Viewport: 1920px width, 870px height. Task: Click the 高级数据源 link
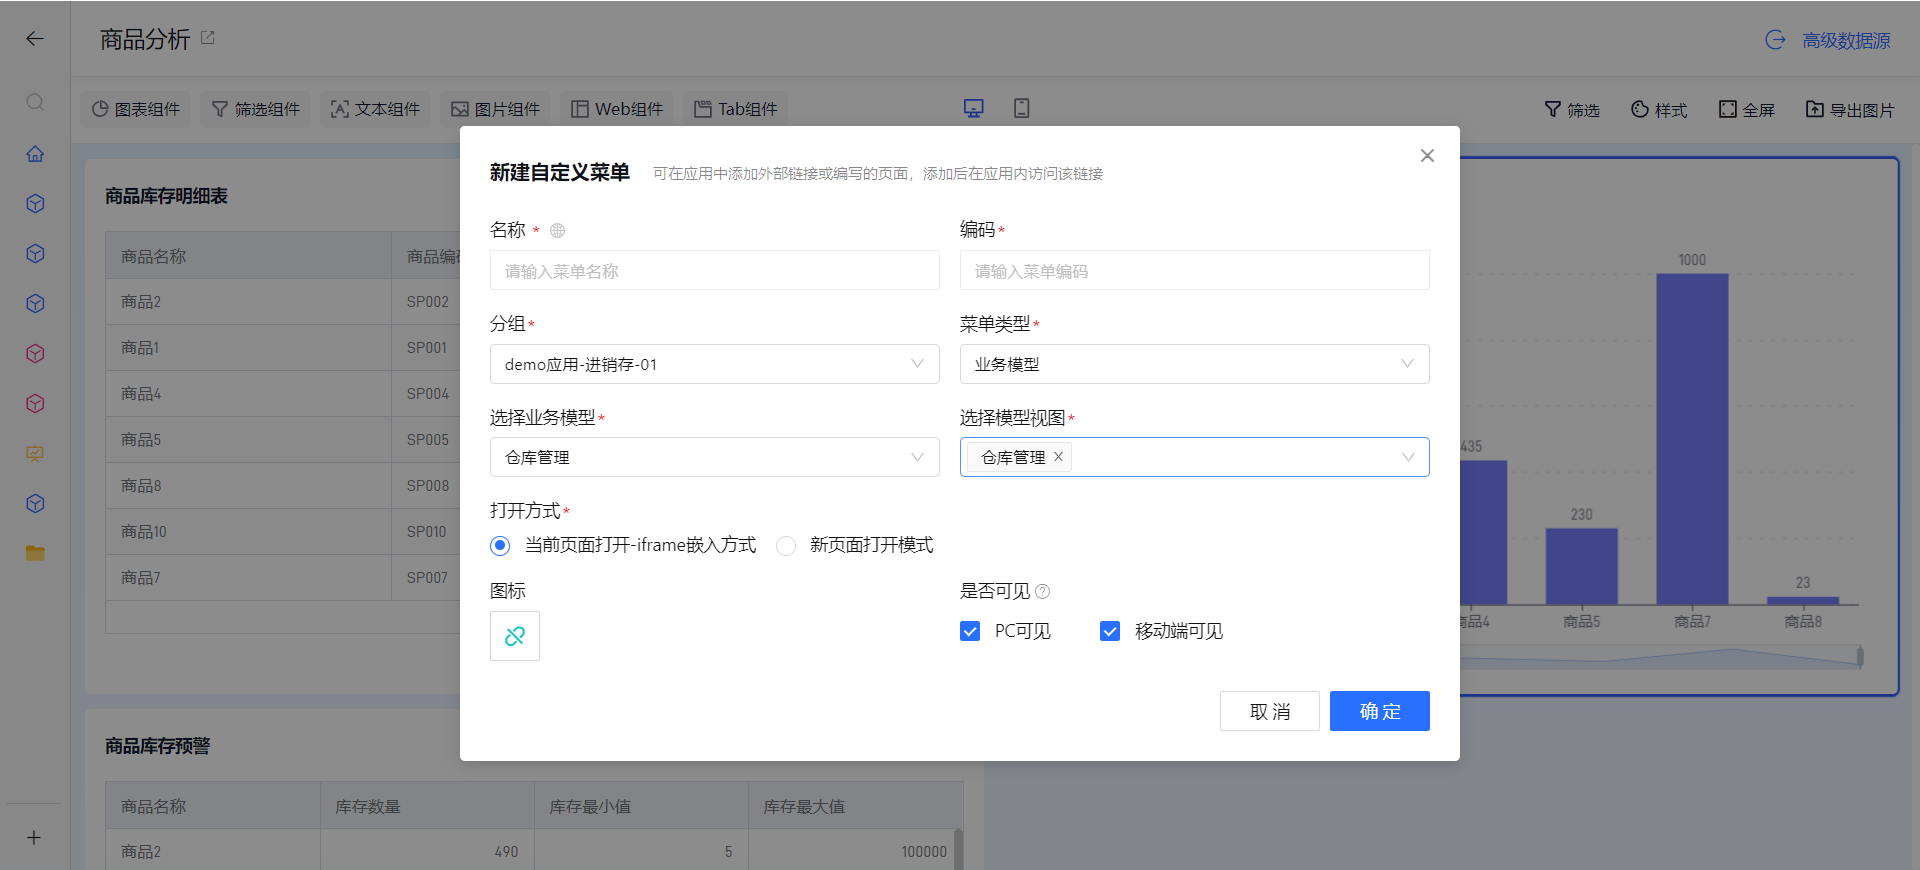pyautogui.click(x=1846, y=40)
